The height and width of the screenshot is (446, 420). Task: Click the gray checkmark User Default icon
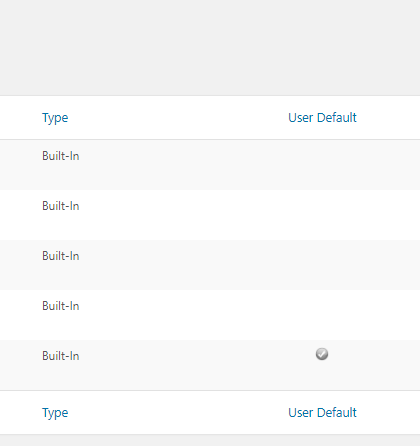tap(322, 354)
